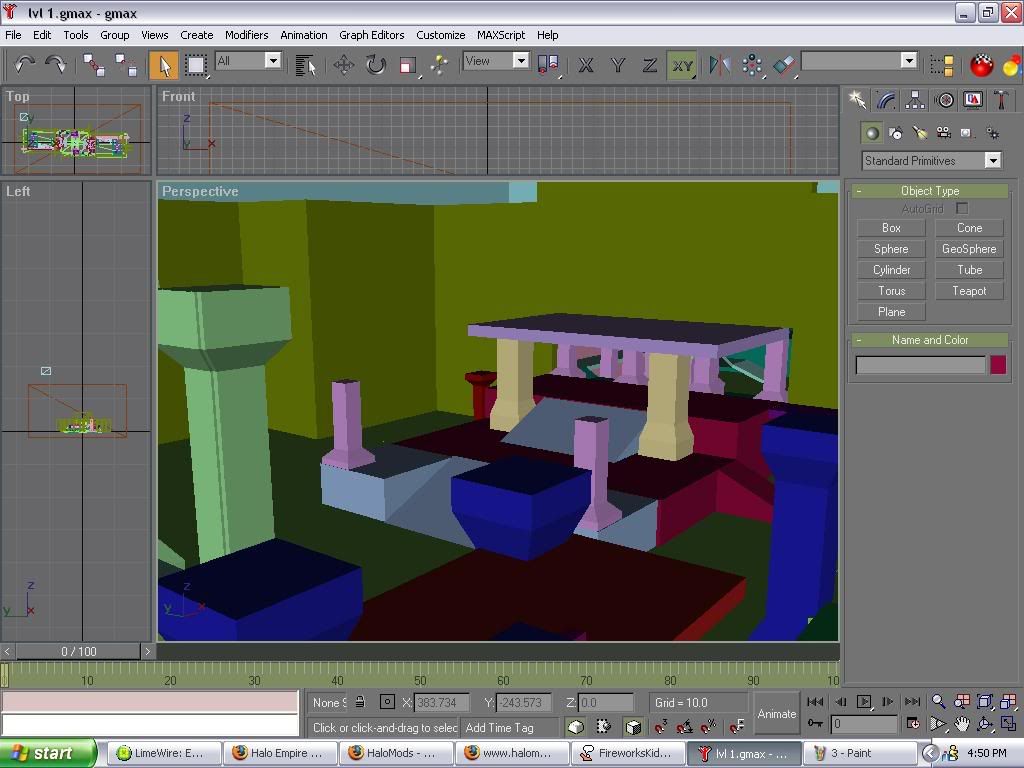
Task: Switch to the Modify command panel tab
Action: coord(886,100)
